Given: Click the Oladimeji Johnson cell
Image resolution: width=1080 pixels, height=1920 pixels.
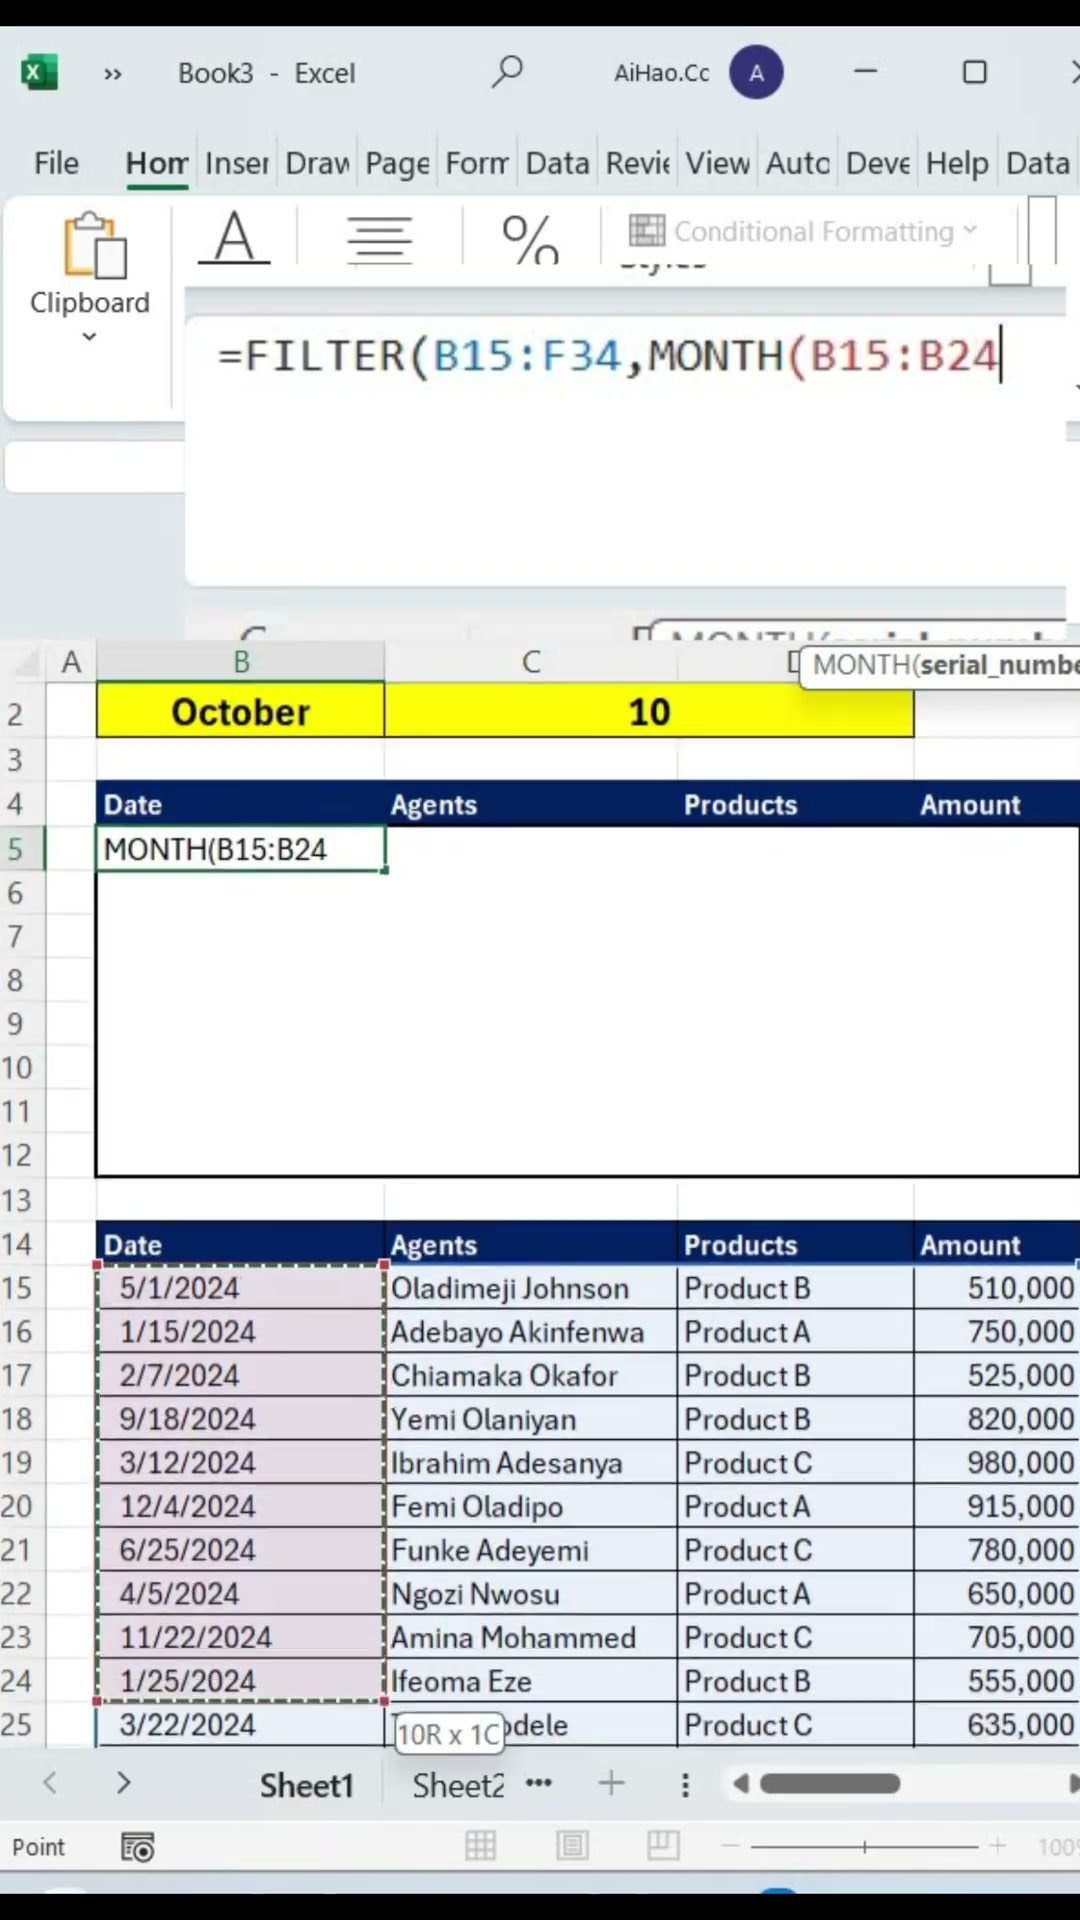Looking at the screenshot, I should pyautogui.click(x=531, y=1288).
